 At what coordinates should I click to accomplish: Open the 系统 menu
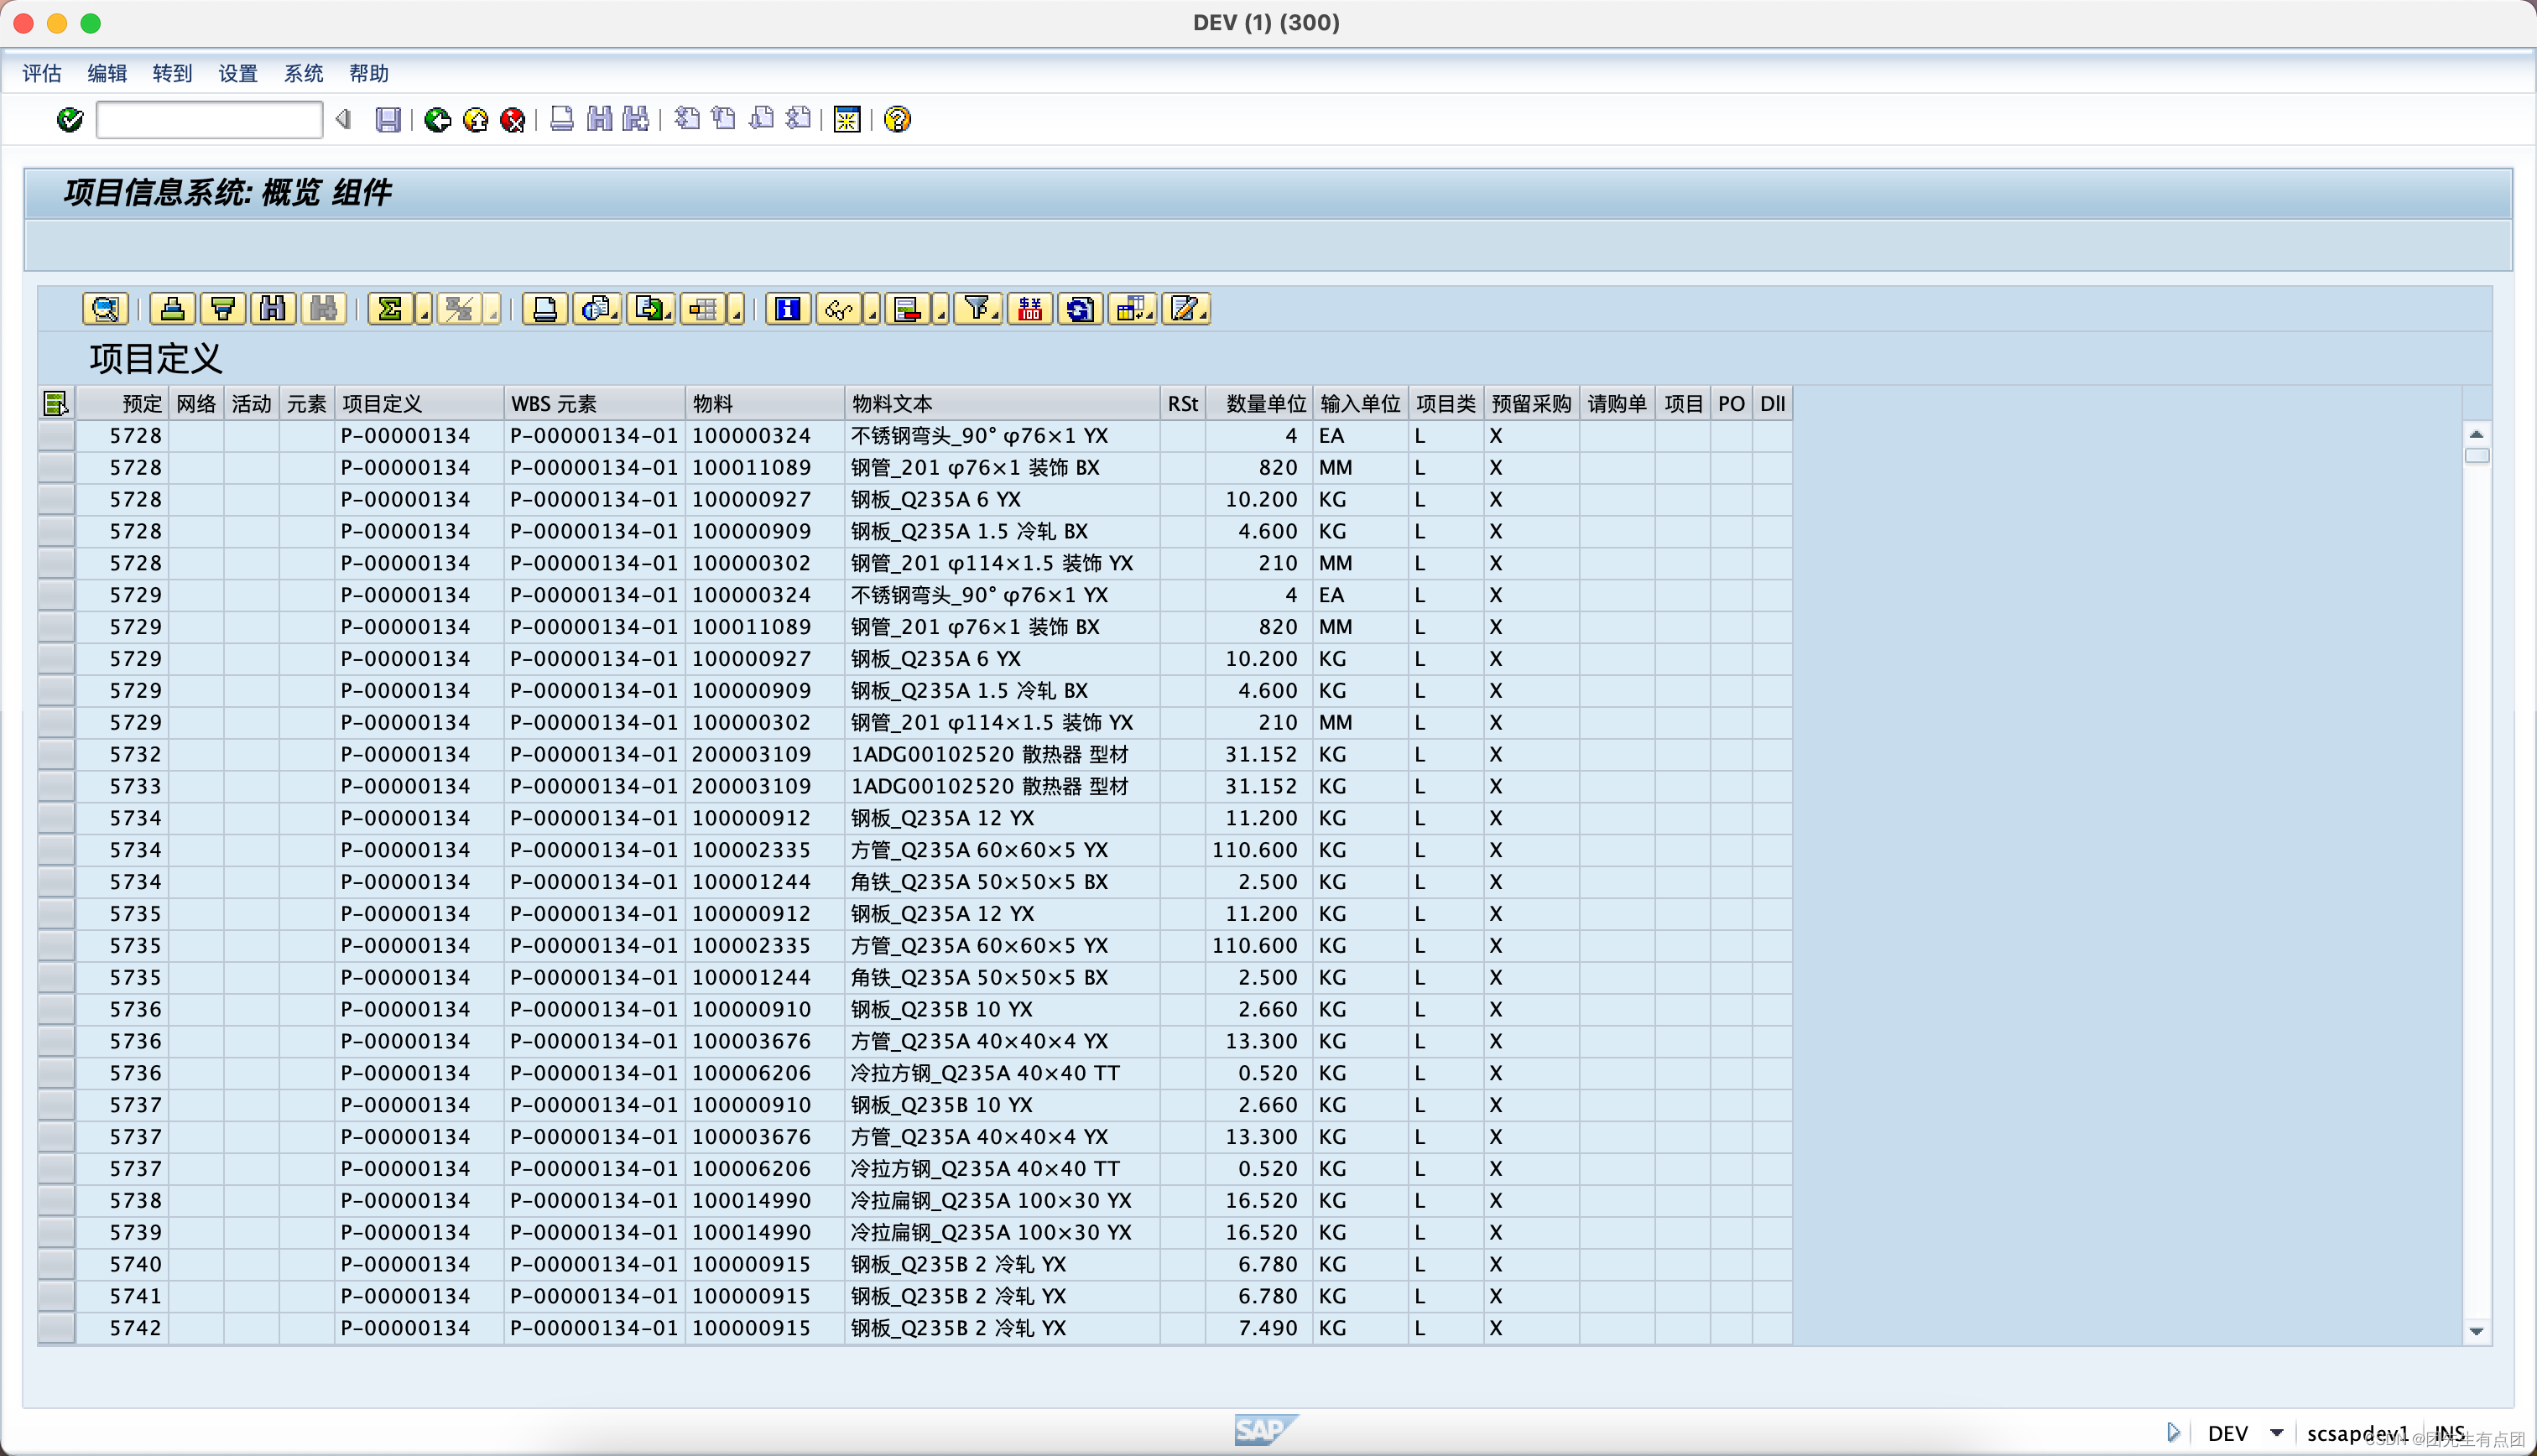pyautogui.click(x=303, y=73)
